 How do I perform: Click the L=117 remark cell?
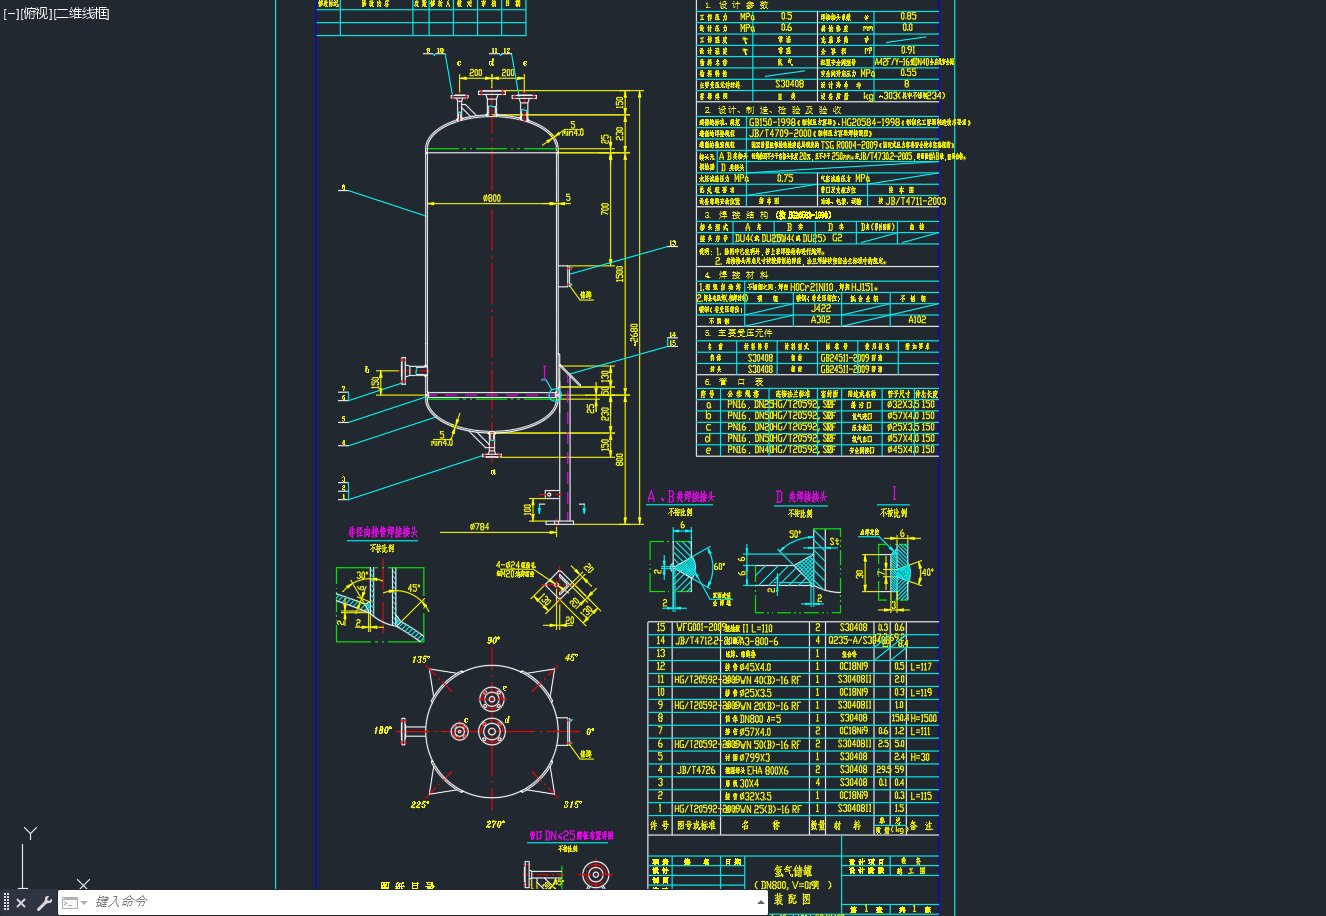pyautogui.click(x=921, y=667)
